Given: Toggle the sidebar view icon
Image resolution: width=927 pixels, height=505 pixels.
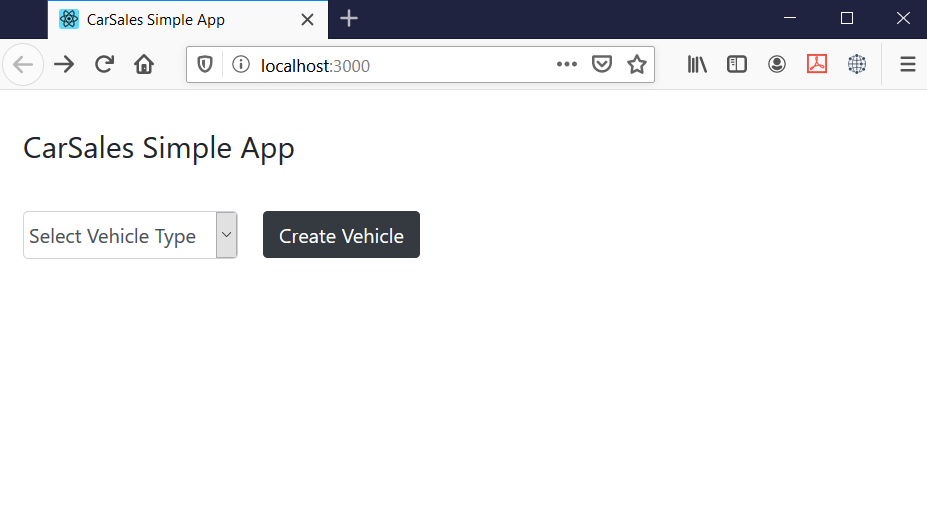Looking at the screenshot, I should [x=737, y=64].
